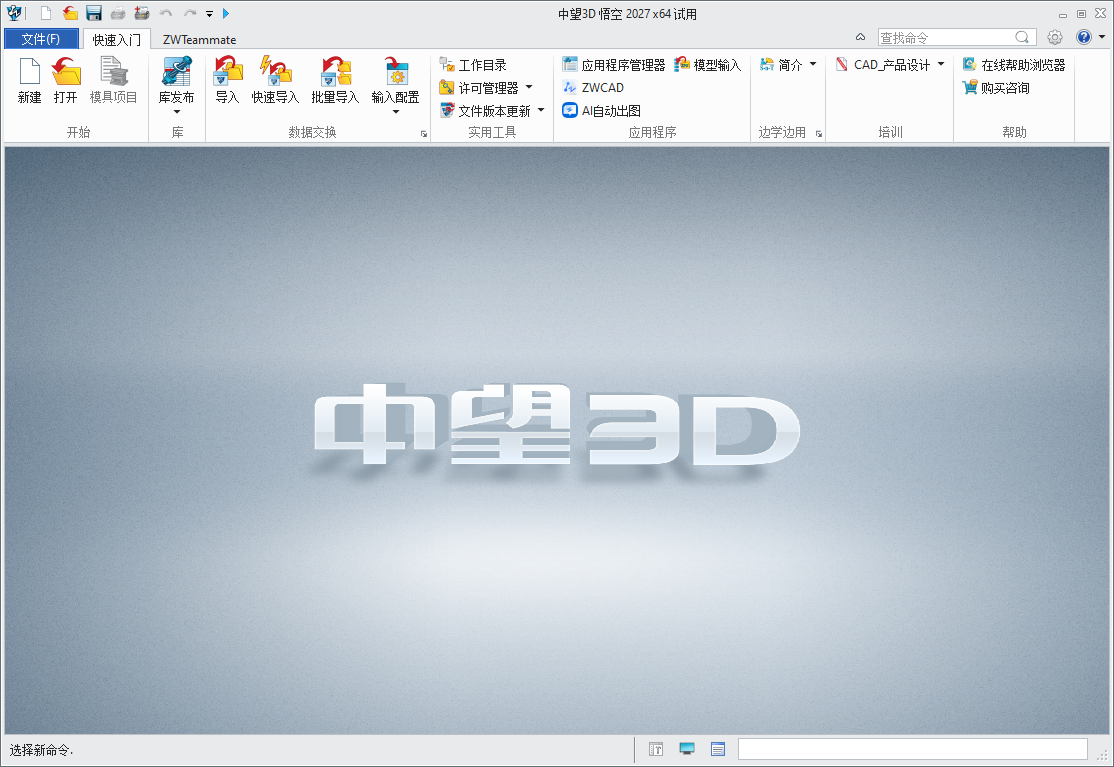Click 购买咨询 purchase inquiry
The width and height of the screenshot is (1114, 767).
click(x=996, y=88)
